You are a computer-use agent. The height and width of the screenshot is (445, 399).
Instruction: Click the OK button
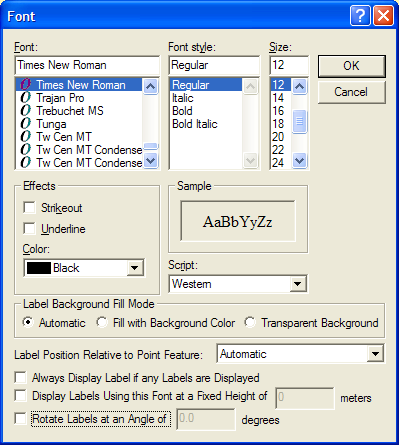[x=352, y=66]
